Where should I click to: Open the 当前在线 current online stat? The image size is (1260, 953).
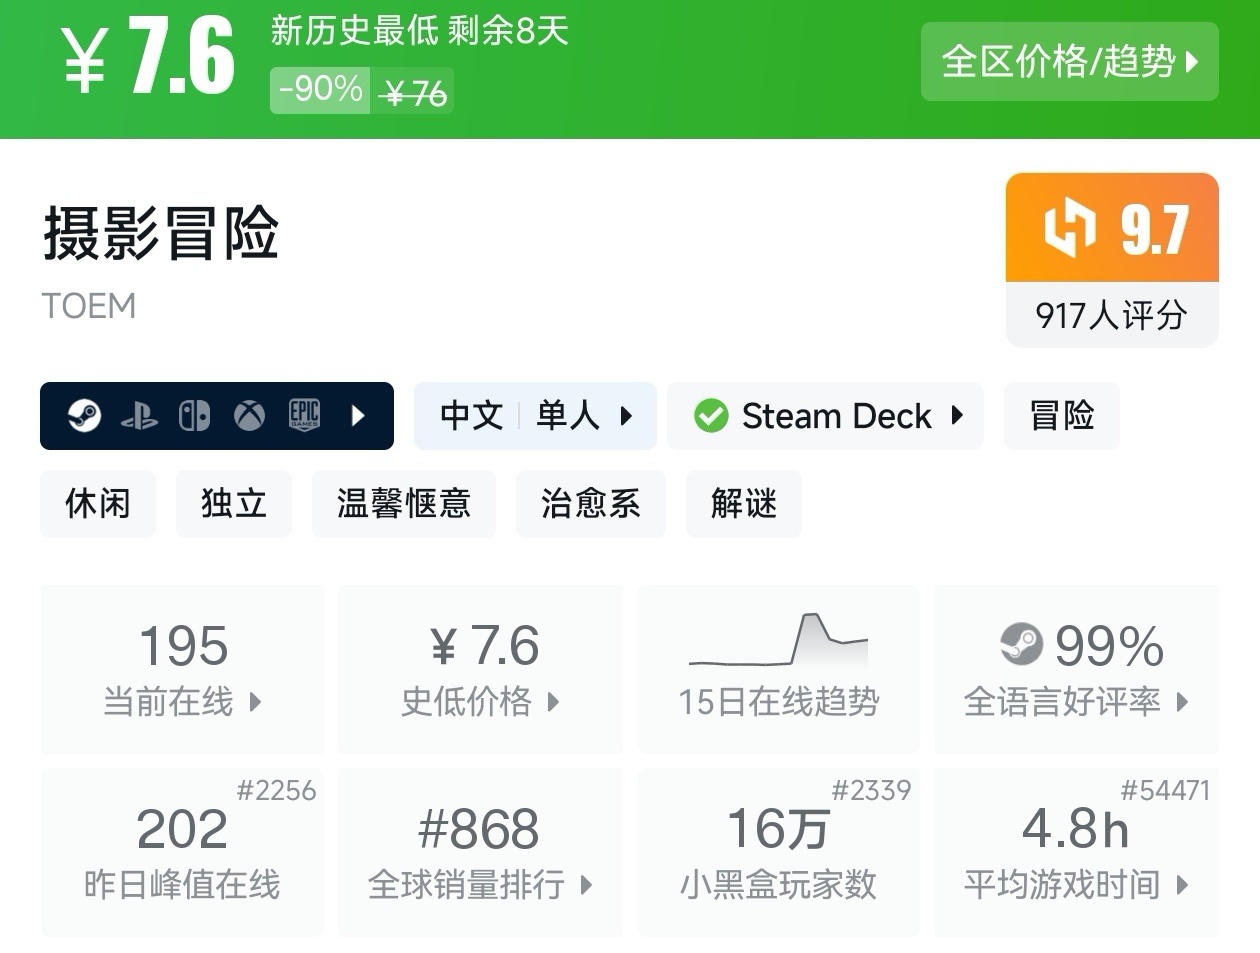click(182, 669)
